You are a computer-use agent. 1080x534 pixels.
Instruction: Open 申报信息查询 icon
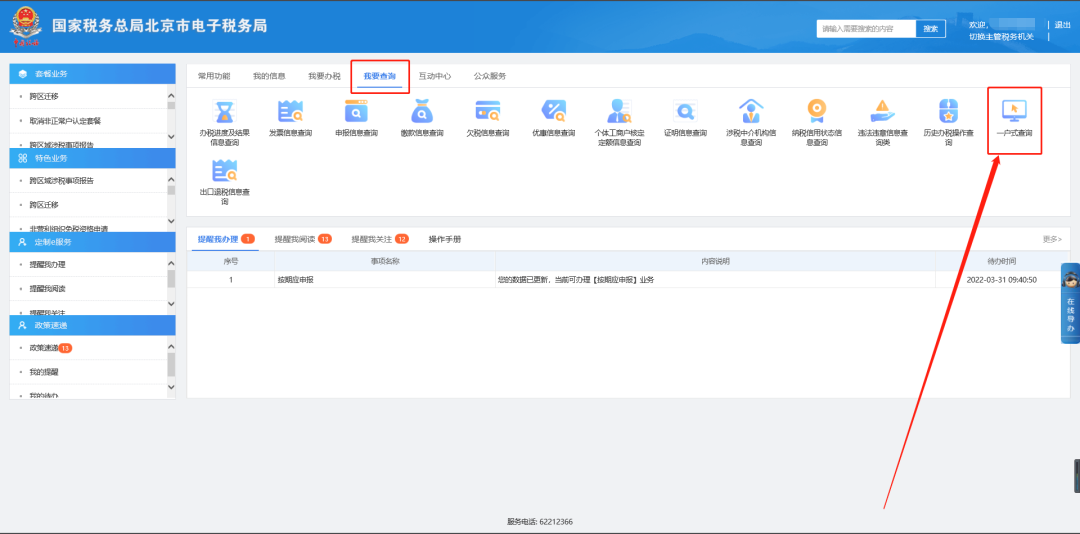pyautogui.click(x=356, y=111)
